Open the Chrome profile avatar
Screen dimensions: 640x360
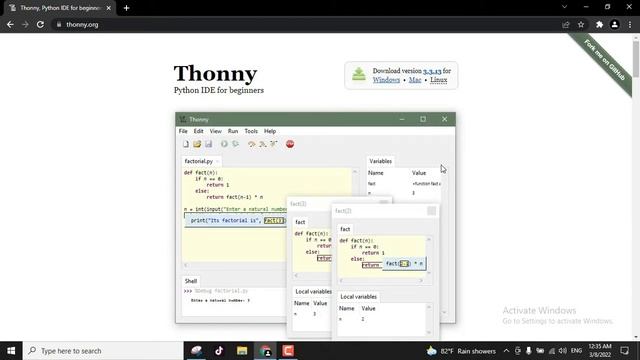[x=615, y=24]
